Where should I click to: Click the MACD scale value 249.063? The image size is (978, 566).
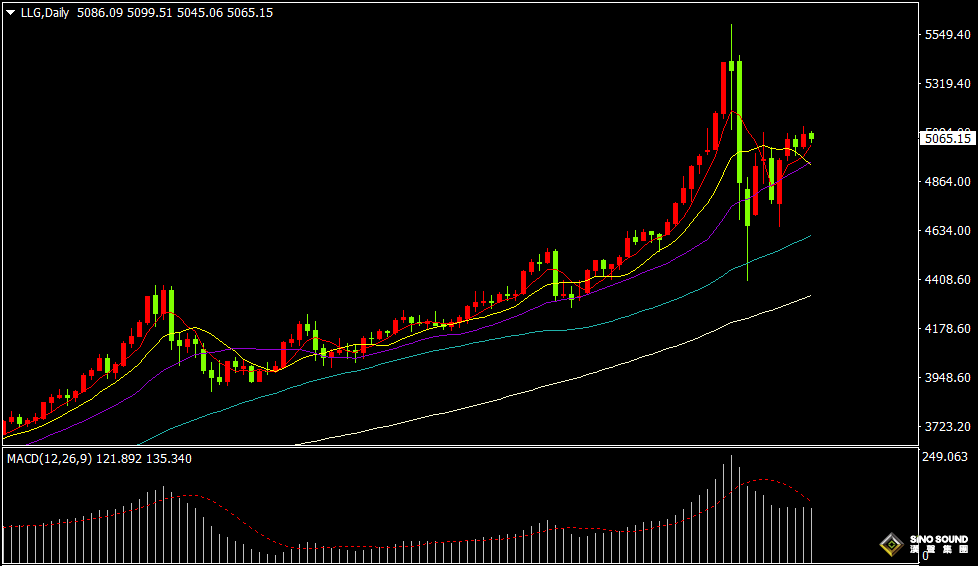pyautogui.click(x=945, y=457)
